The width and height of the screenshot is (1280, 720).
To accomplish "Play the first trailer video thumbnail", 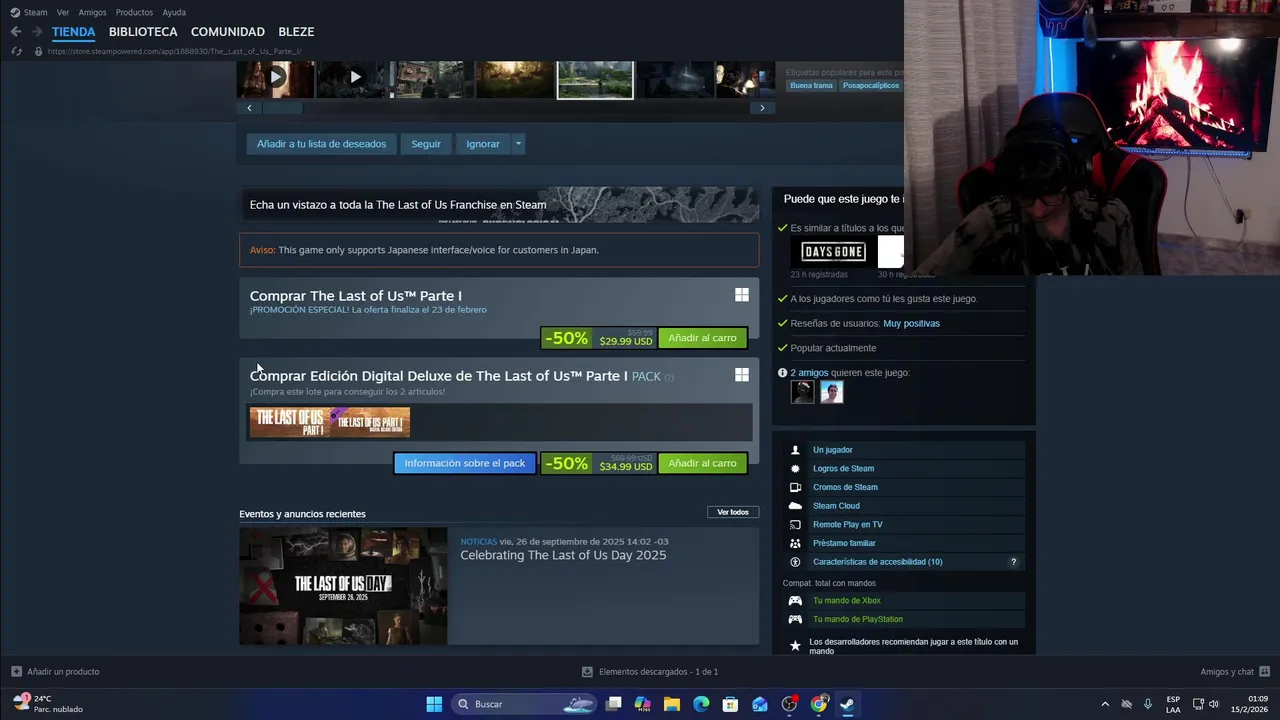I will pos(276,79).
